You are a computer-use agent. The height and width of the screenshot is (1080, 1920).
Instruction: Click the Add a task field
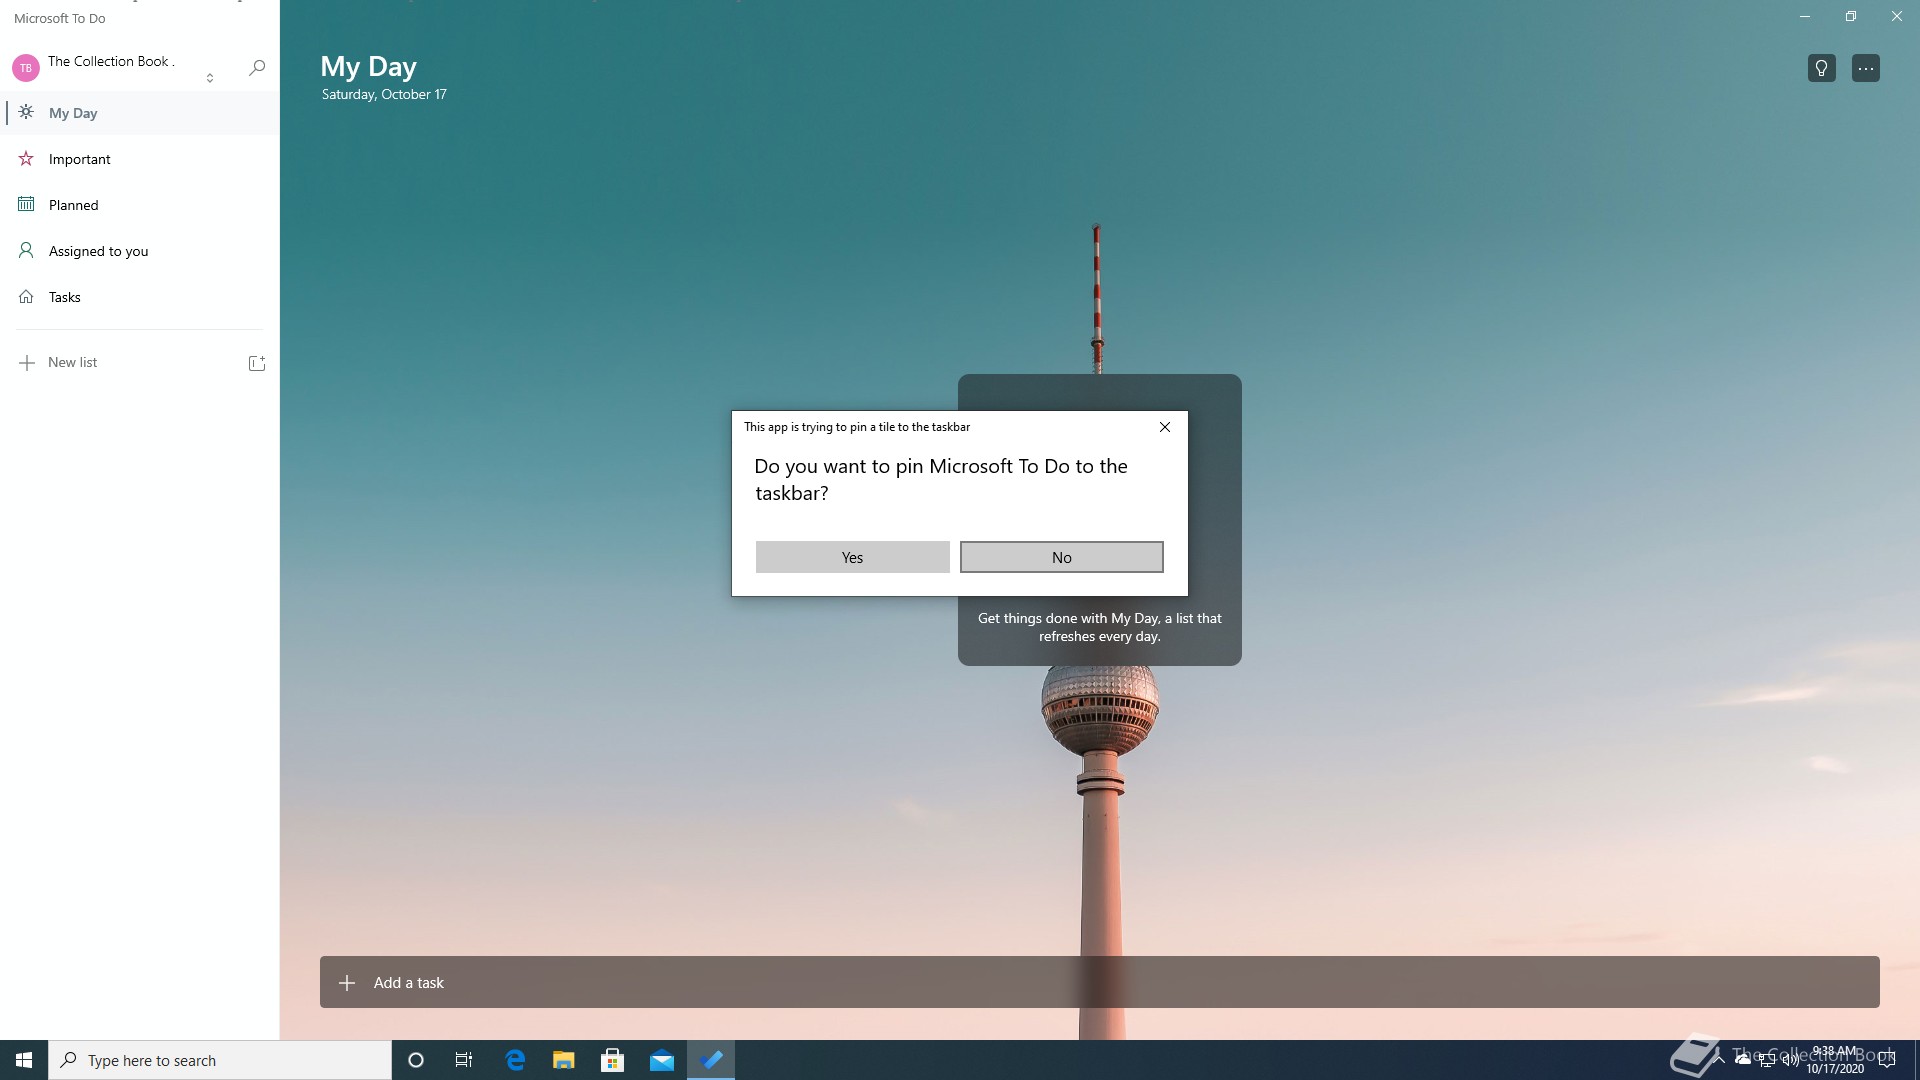point(1100,982)
